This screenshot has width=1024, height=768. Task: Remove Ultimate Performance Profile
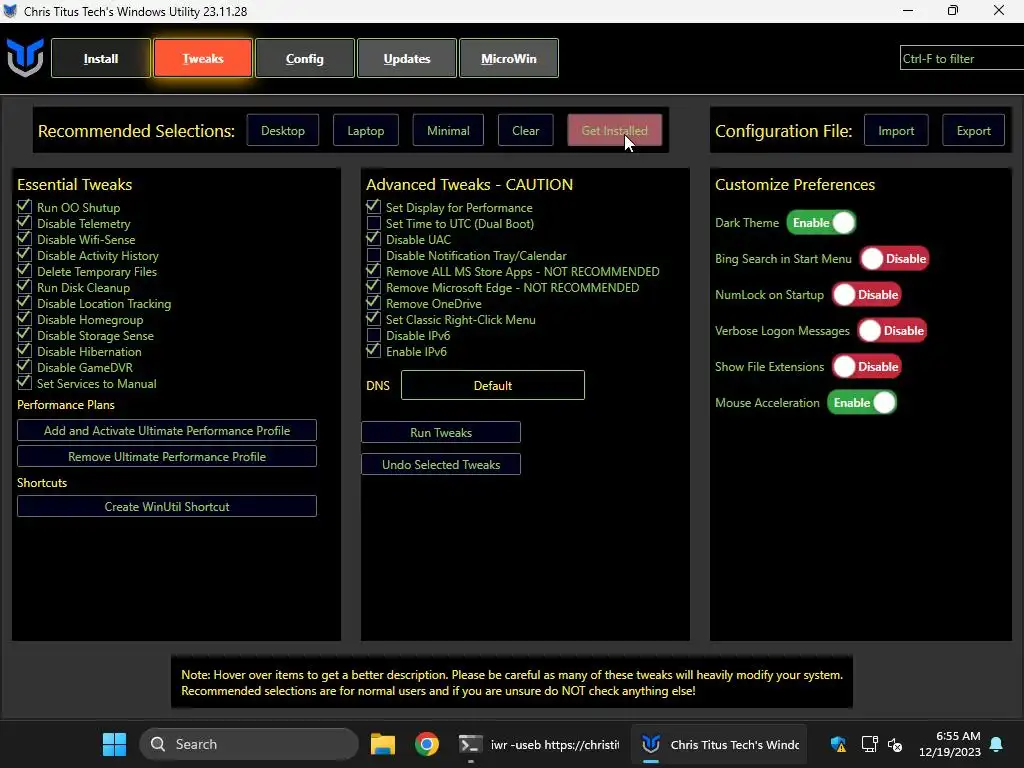click(167, 456)
